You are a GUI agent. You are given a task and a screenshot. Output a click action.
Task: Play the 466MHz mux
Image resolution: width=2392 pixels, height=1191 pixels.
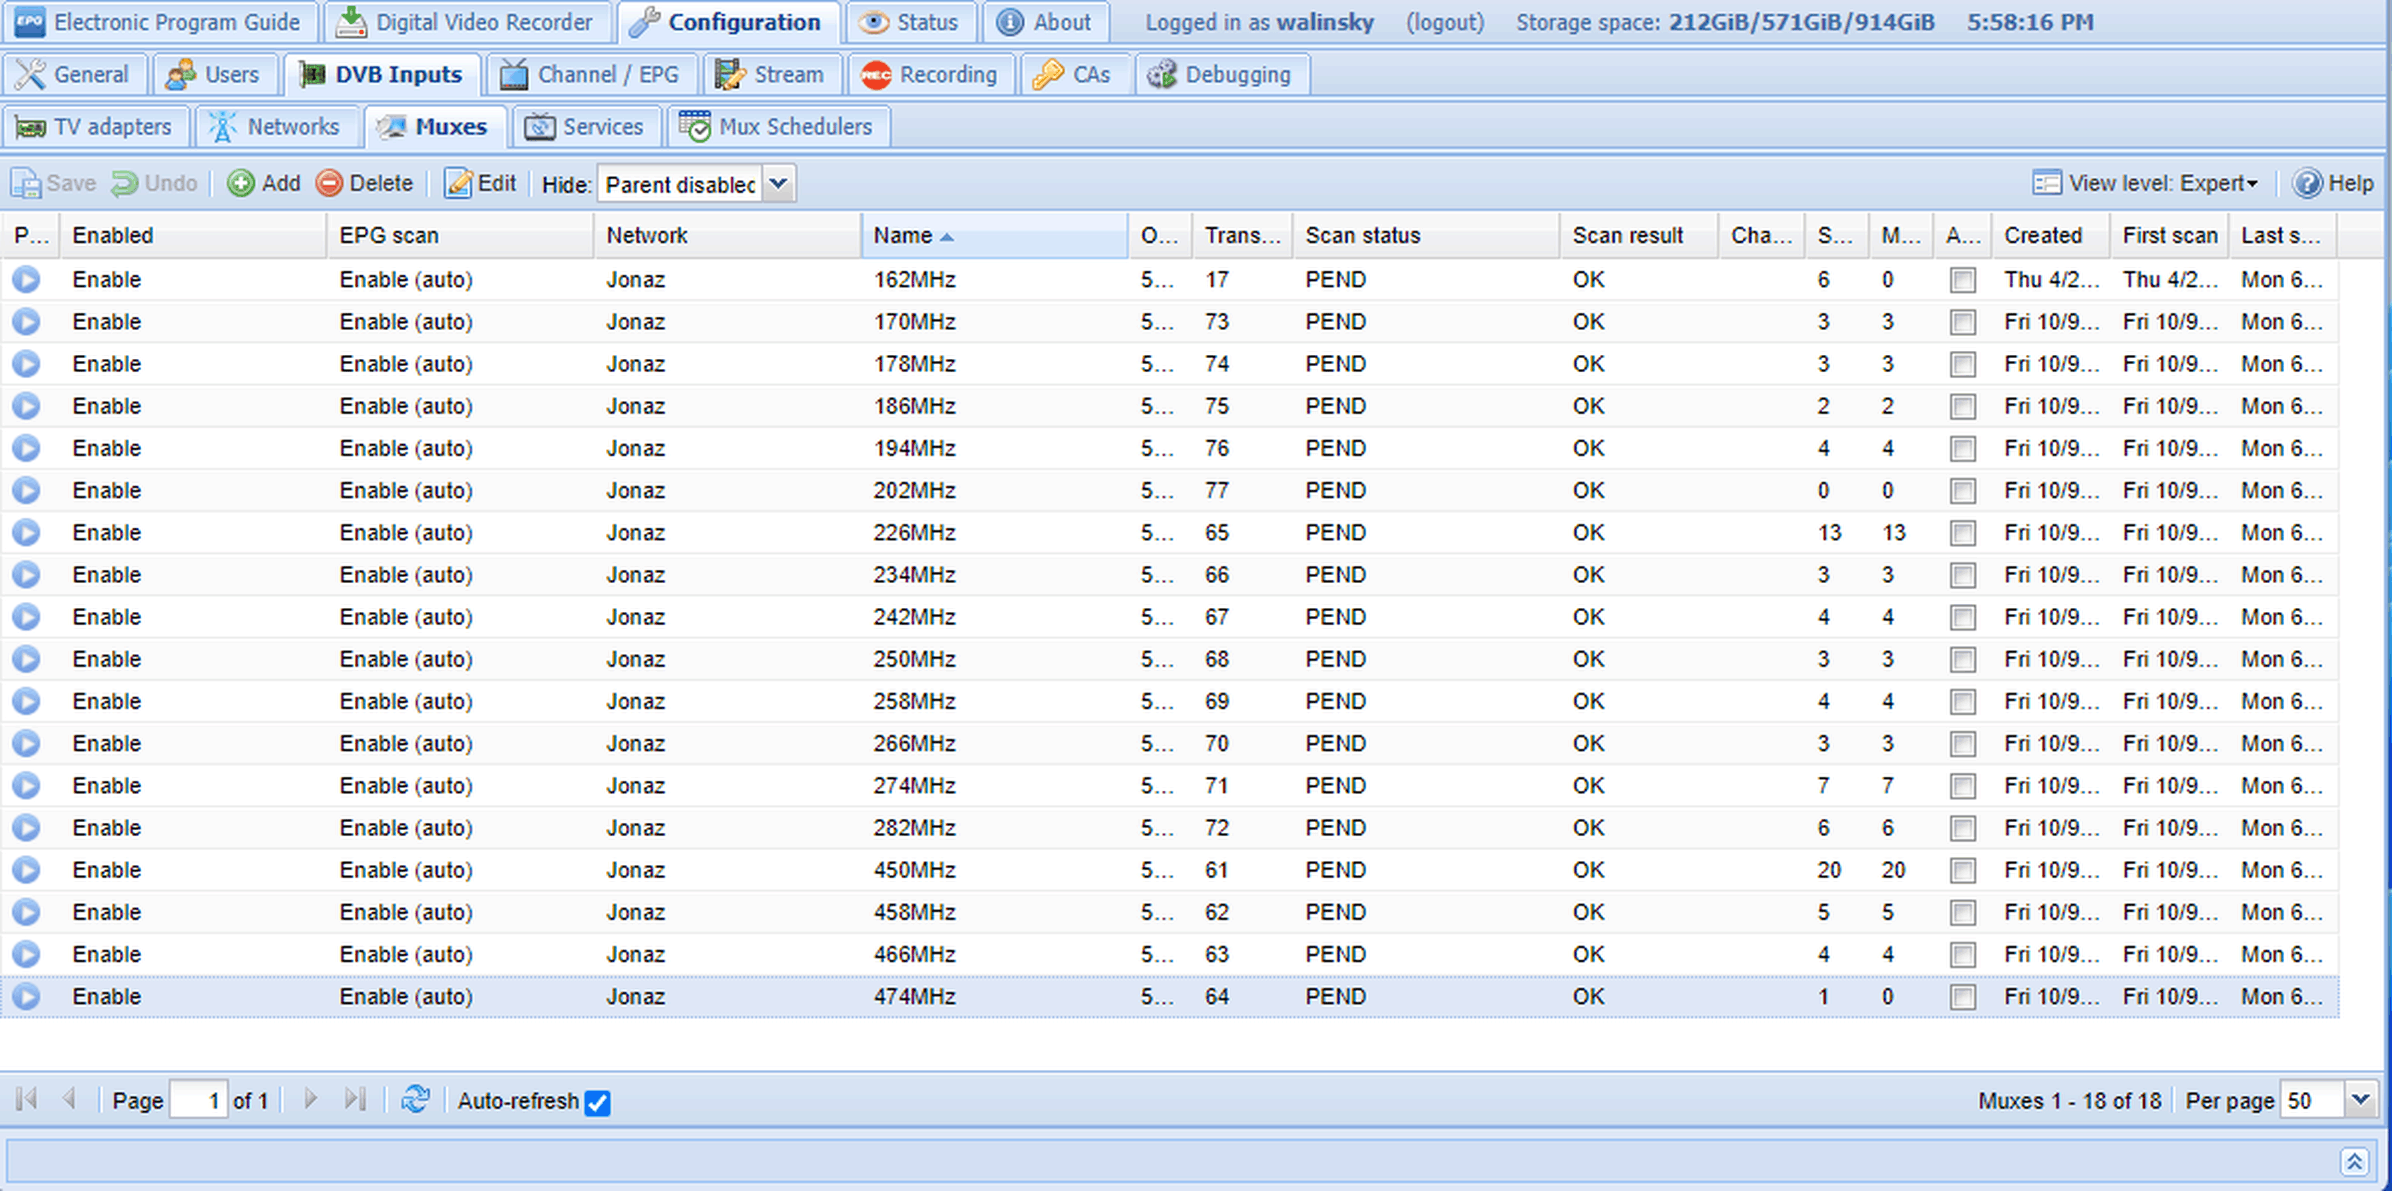coord(26,955)
